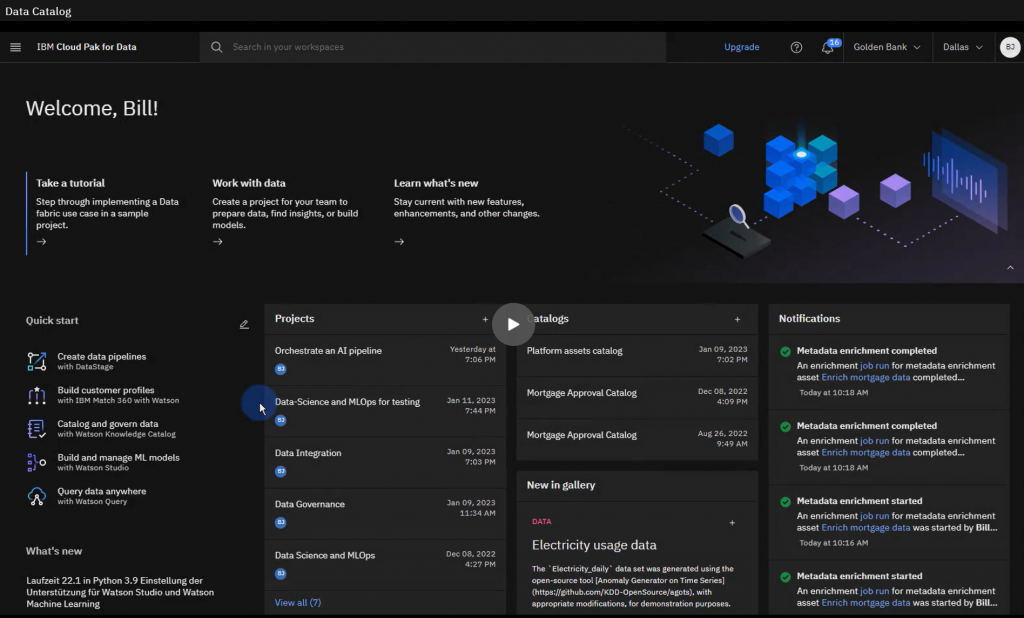Open View all projects link
The height and width of the screenshot is (618, 1024).
tap(297, 602)
